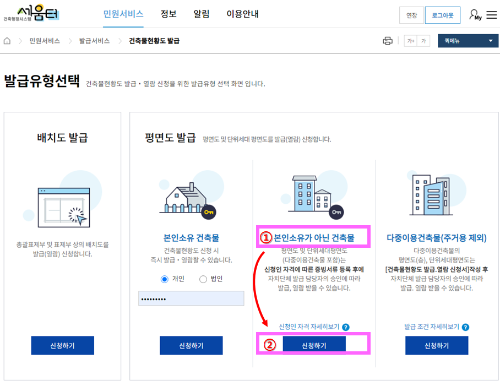Click 신청하기 under 본인소유 건축물
The height and width of the screenshot is (381, 500).
coord(191,346)
